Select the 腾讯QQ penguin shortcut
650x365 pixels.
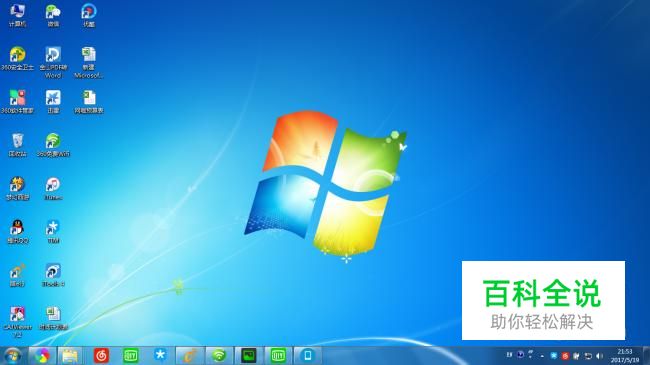coord(17,232)
